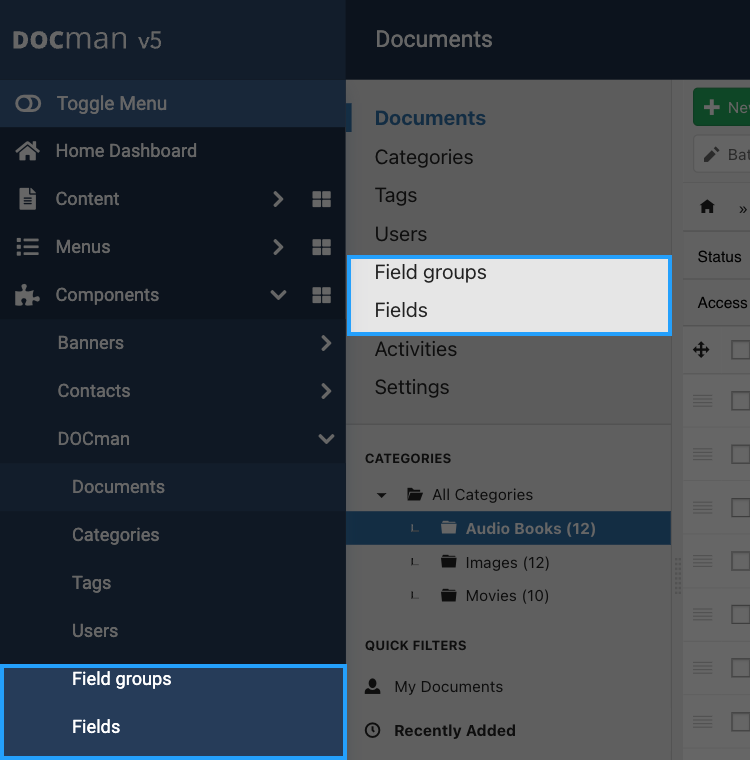Open the Menus dashboard grid icon
This screenshot has height=760, width=750.
pos(321,247)
